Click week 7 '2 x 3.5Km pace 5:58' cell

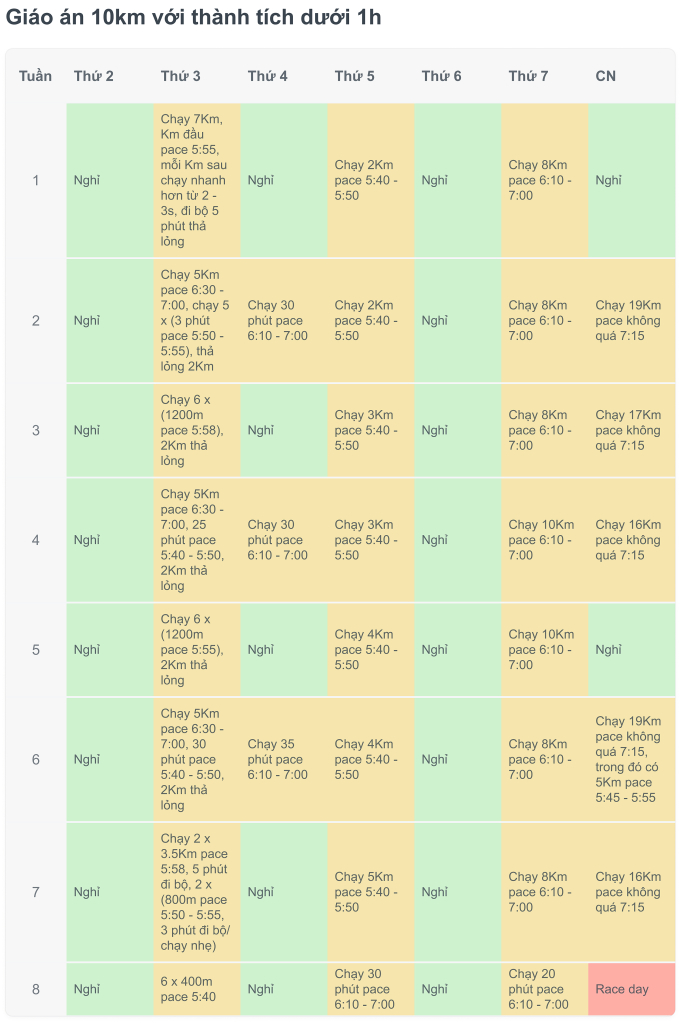click(196, 892)
